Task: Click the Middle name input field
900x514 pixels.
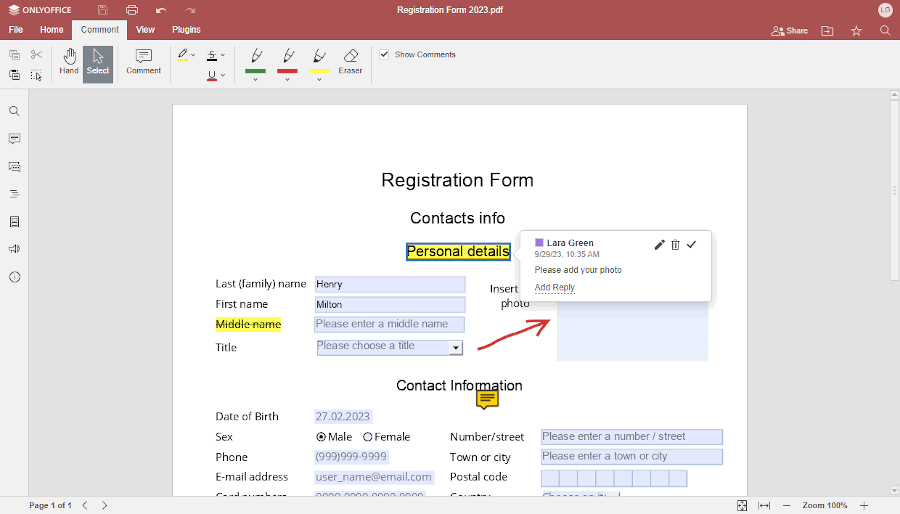Action: pos(389,324)
